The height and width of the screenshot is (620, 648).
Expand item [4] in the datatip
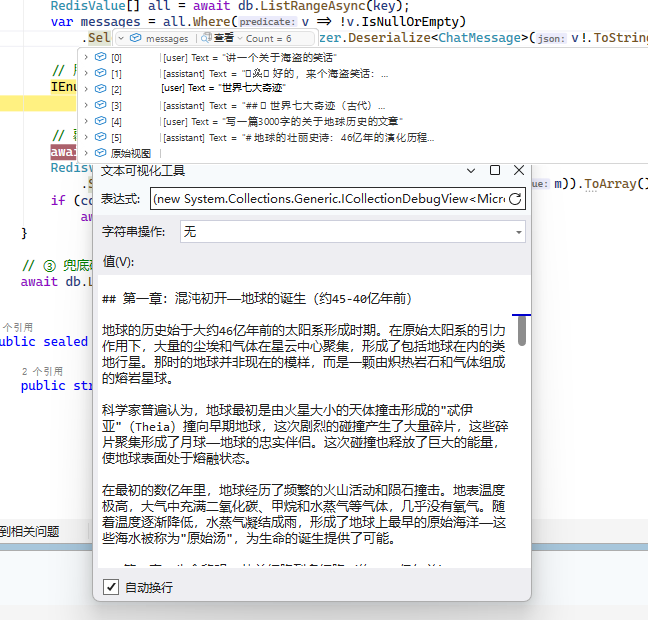point(86,121)
